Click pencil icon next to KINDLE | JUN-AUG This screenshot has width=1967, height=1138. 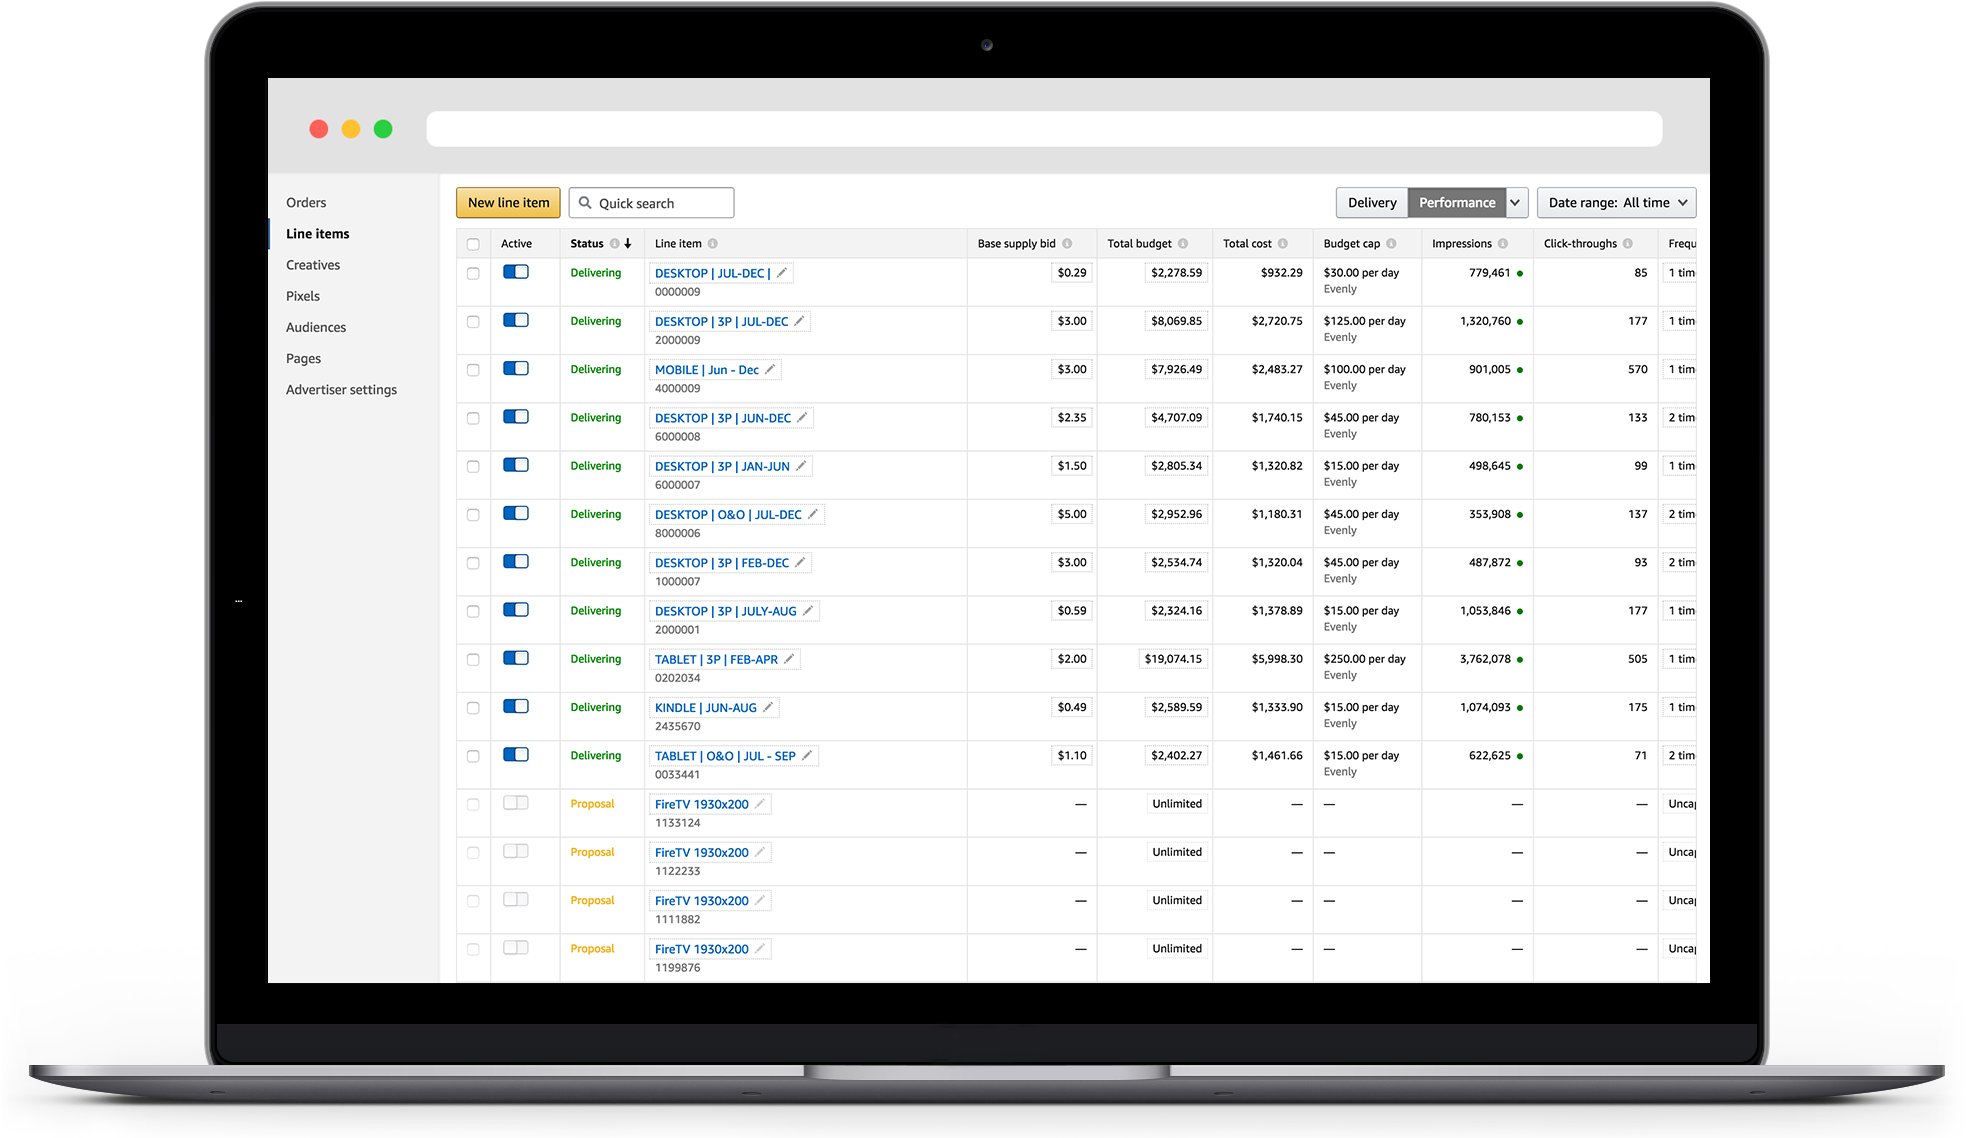[x=768, y=707]
